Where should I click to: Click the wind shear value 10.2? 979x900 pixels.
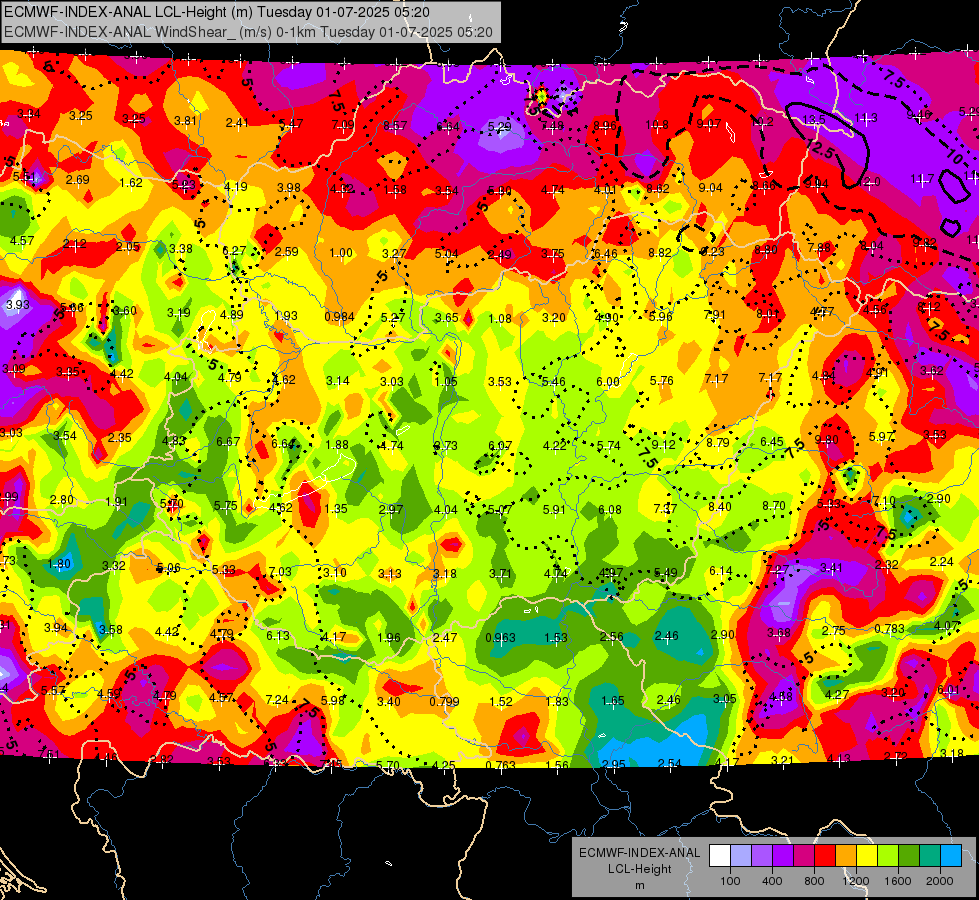[762, 122]
